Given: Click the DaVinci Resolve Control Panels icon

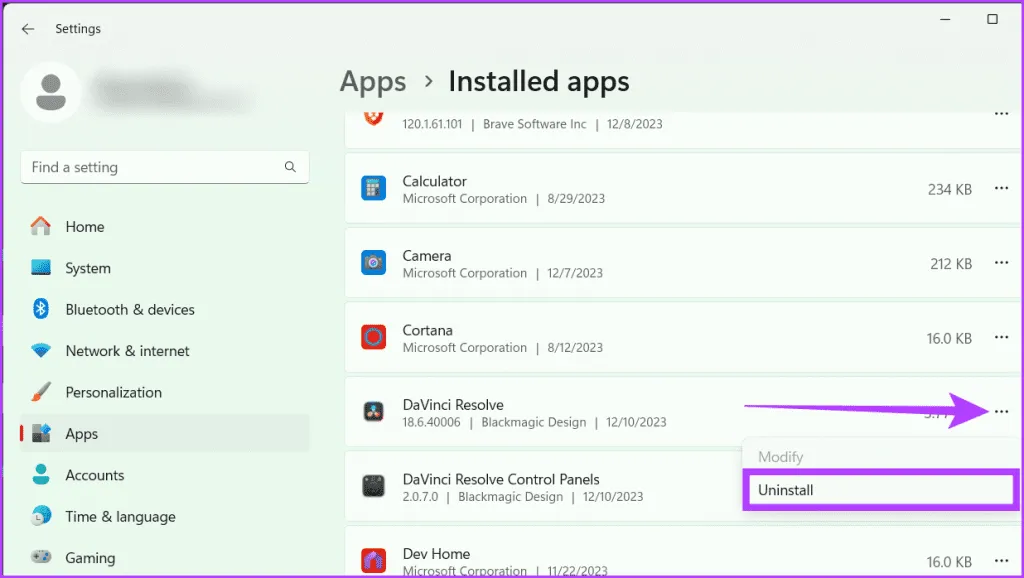Looking at the screenshot, I should pyautogui.click(x=373, y=487).
